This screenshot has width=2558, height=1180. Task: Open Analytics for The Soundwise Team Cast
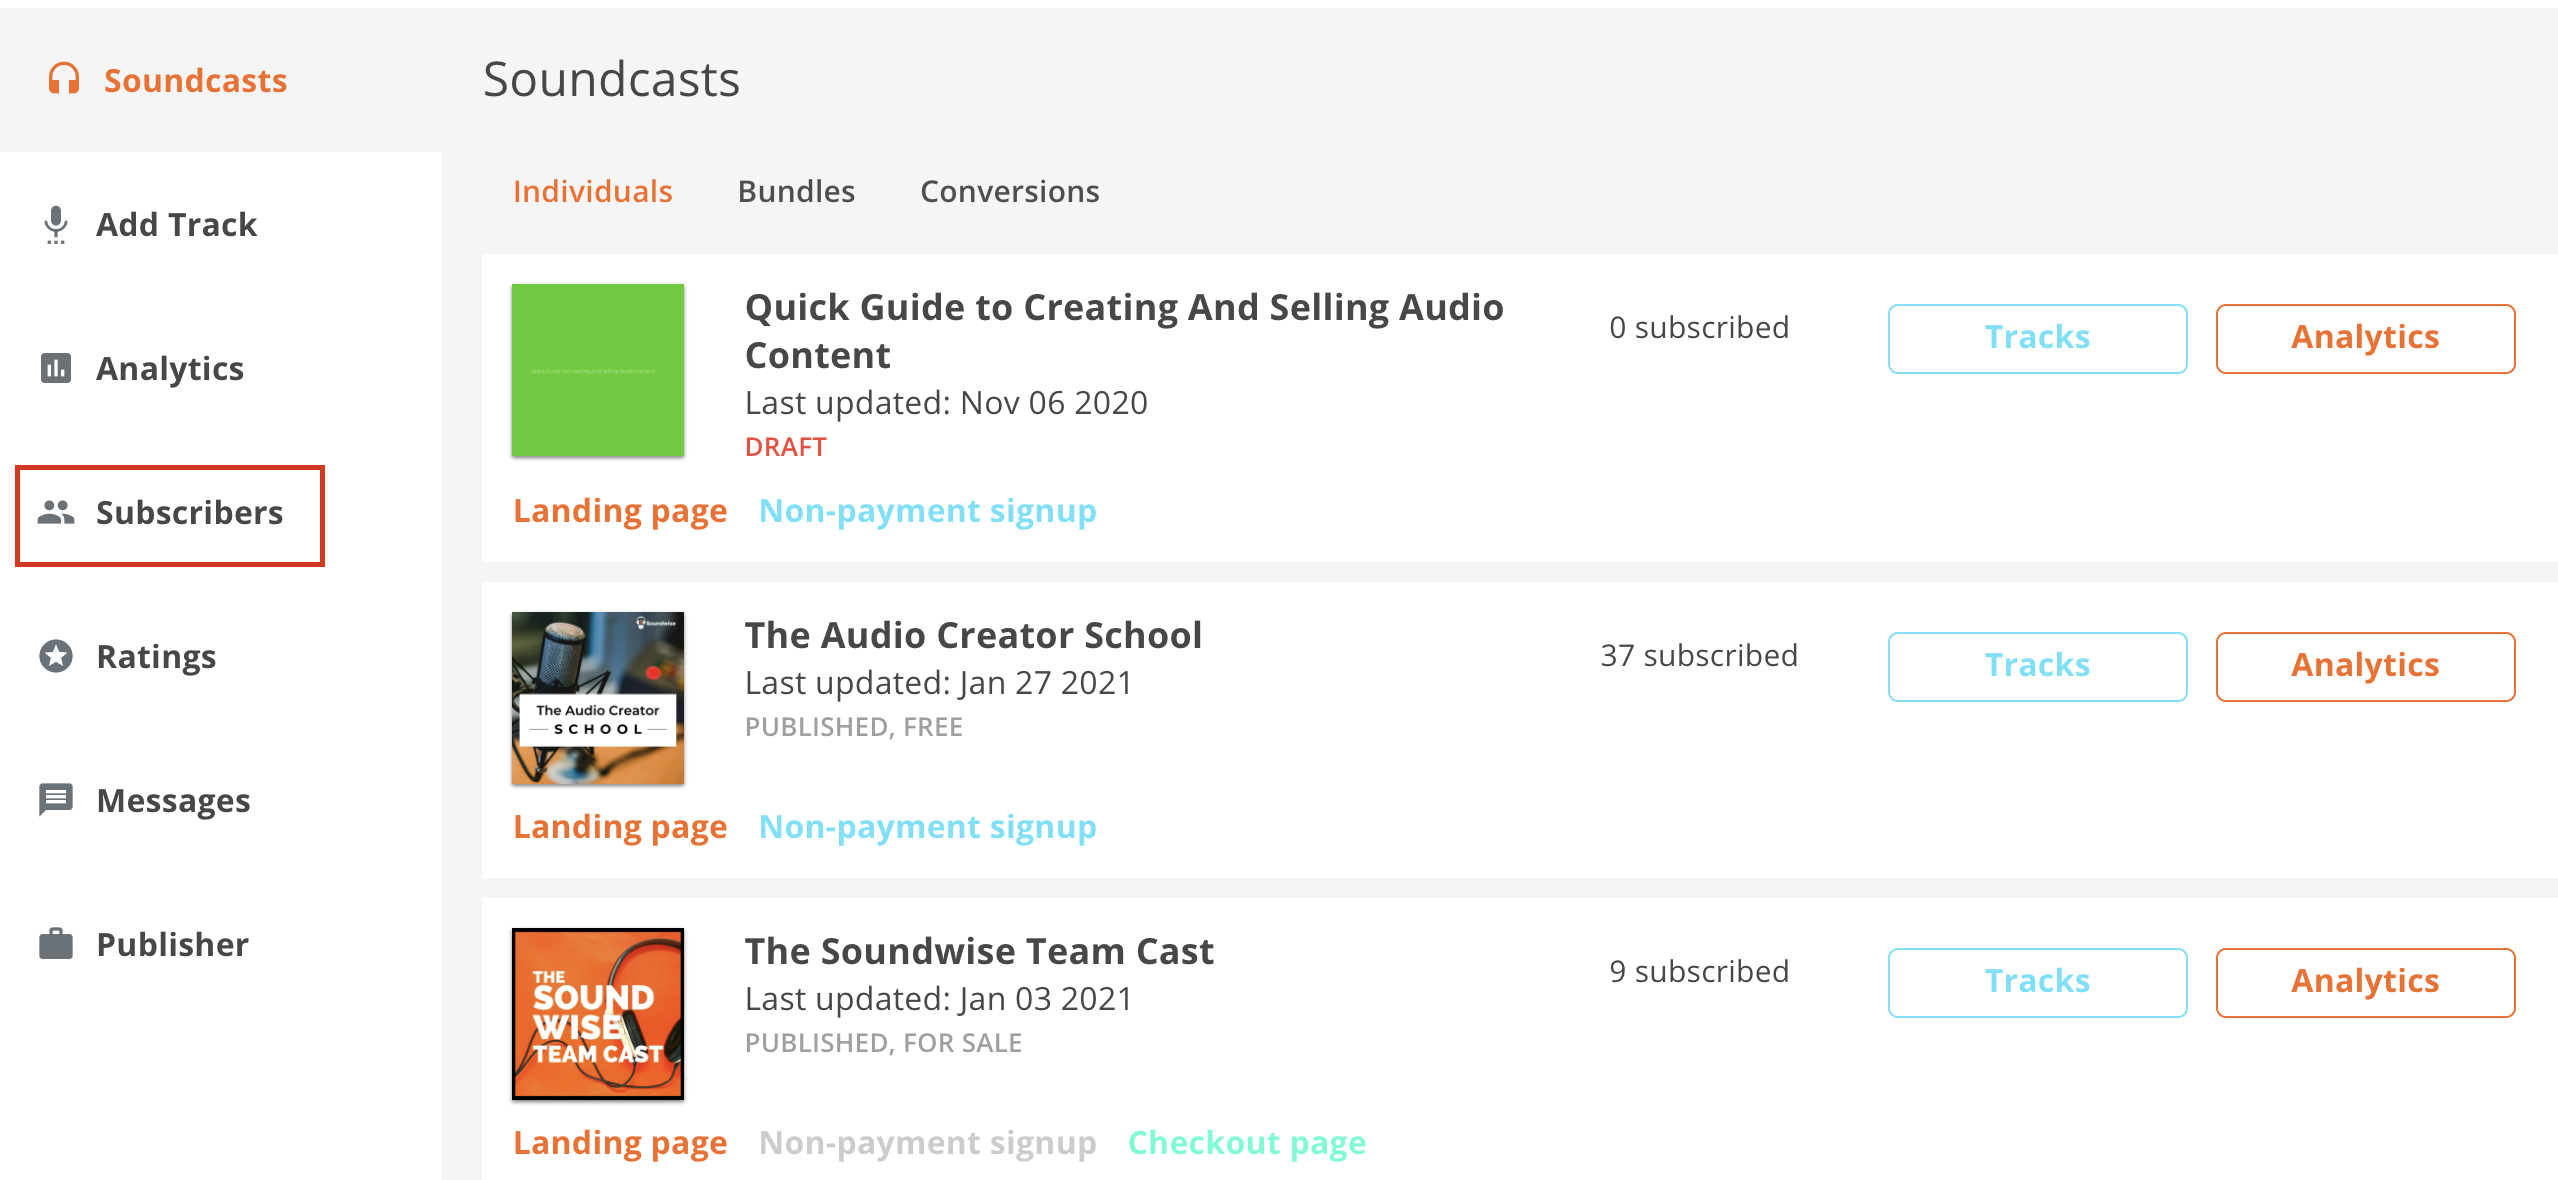click(x=2365, y=982)
